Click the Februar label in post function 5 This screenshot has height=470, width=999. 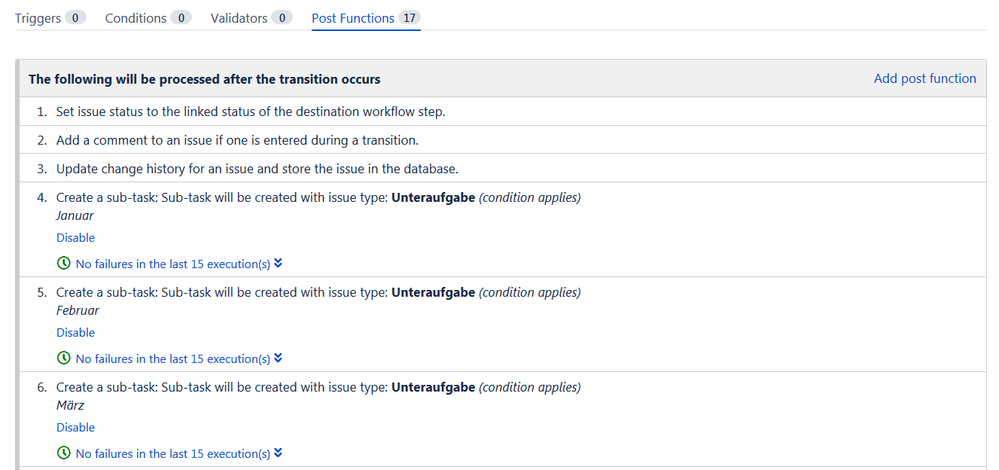tap(78, 310)
